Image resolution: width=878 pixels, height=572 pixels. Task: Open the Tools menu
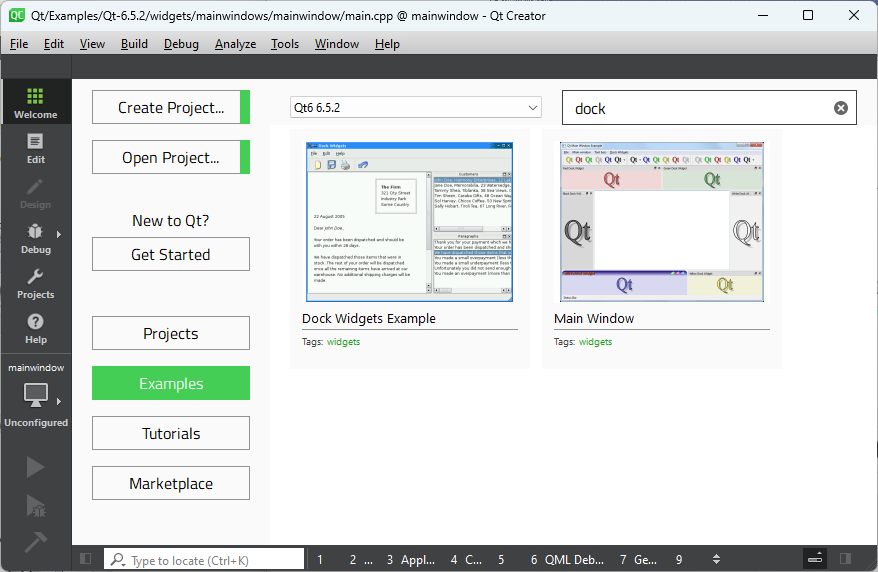pos(284,44)
